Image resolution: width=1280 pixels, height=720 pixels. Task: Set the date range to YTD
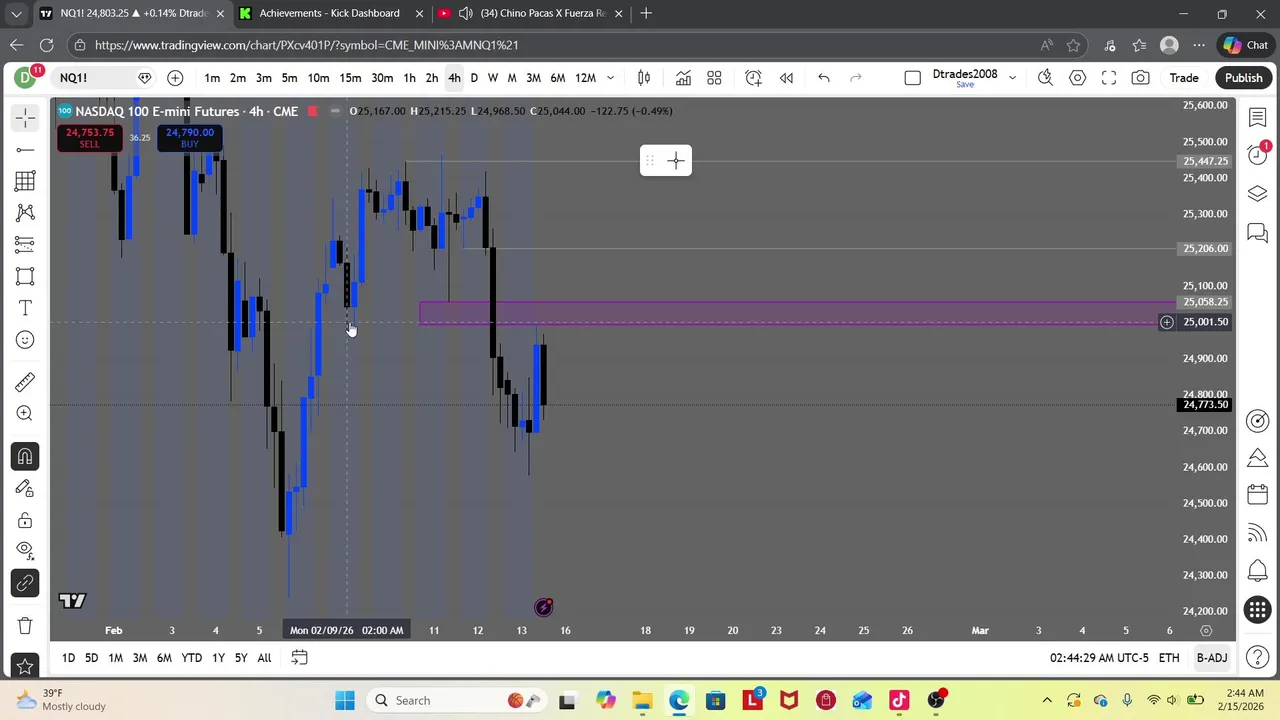[x=191, y=657]
